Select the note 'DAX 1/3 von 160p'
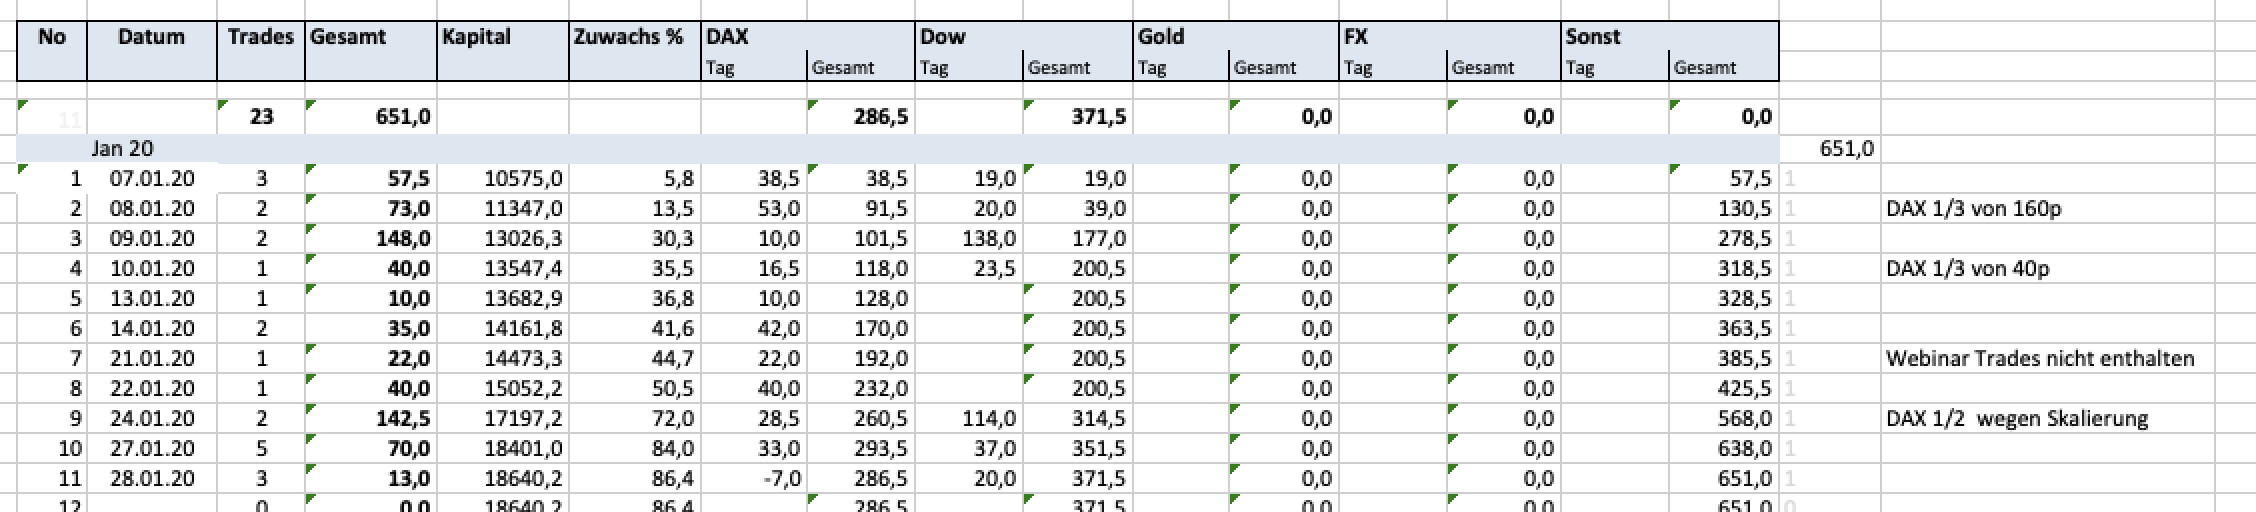 coord(1973,209)
